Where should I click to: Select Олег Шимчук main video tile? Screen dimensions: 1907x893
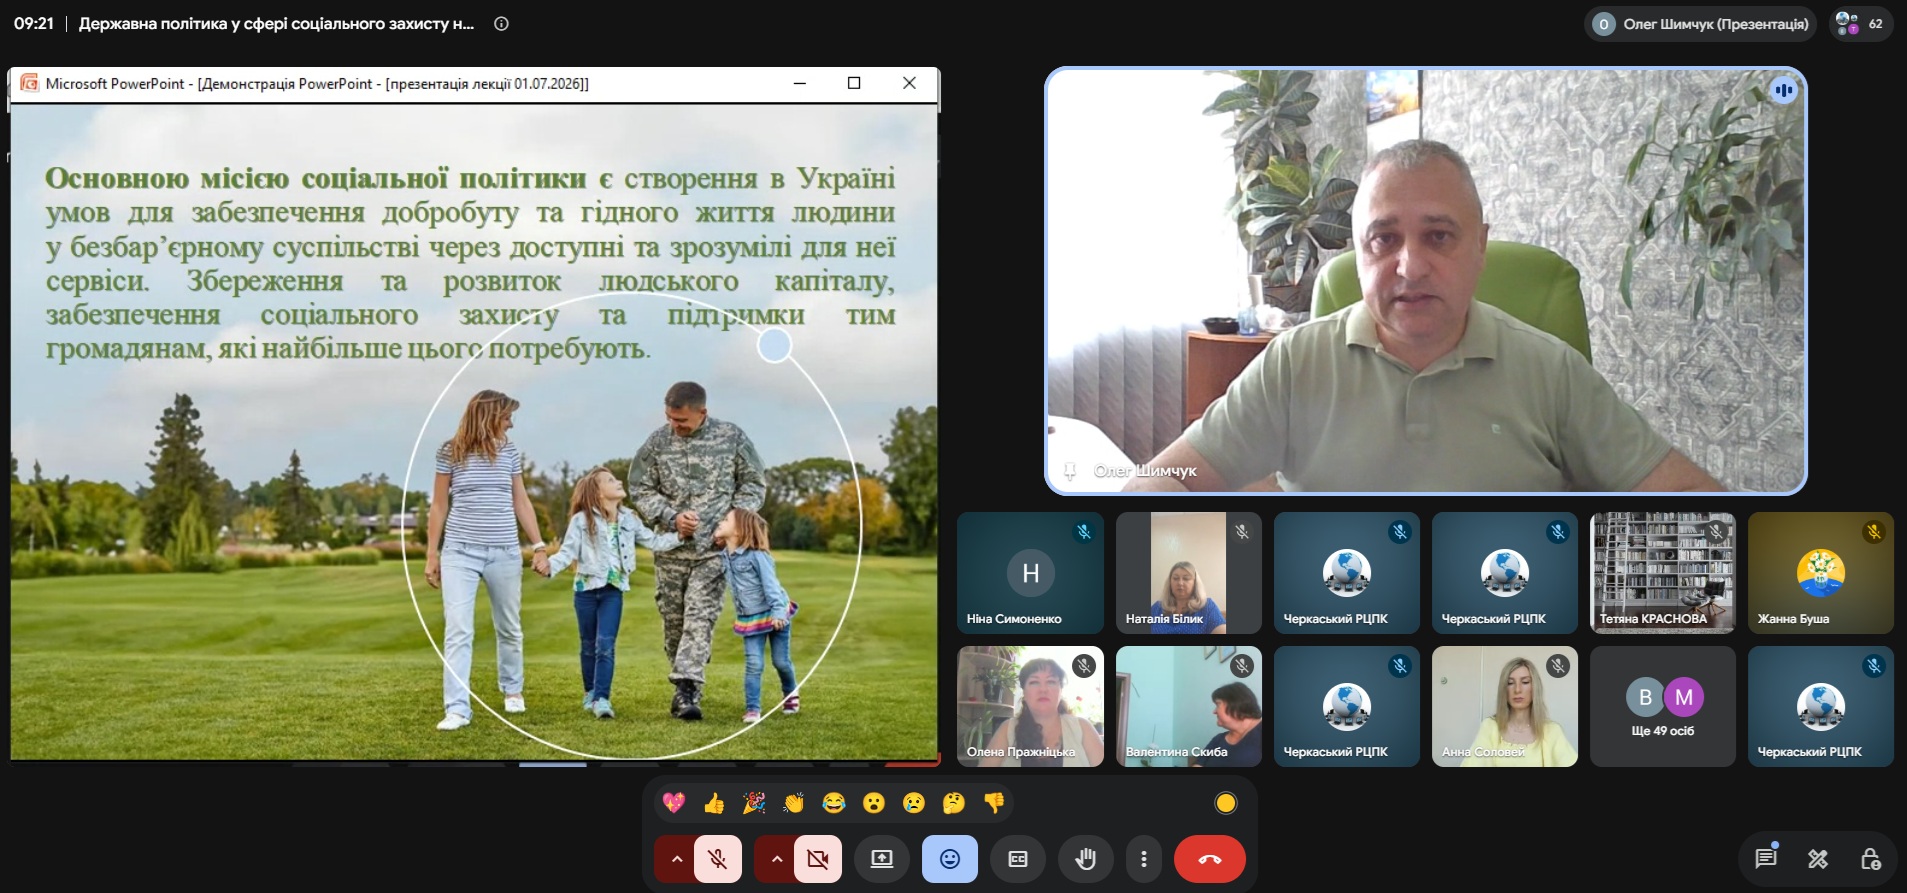1426,281
